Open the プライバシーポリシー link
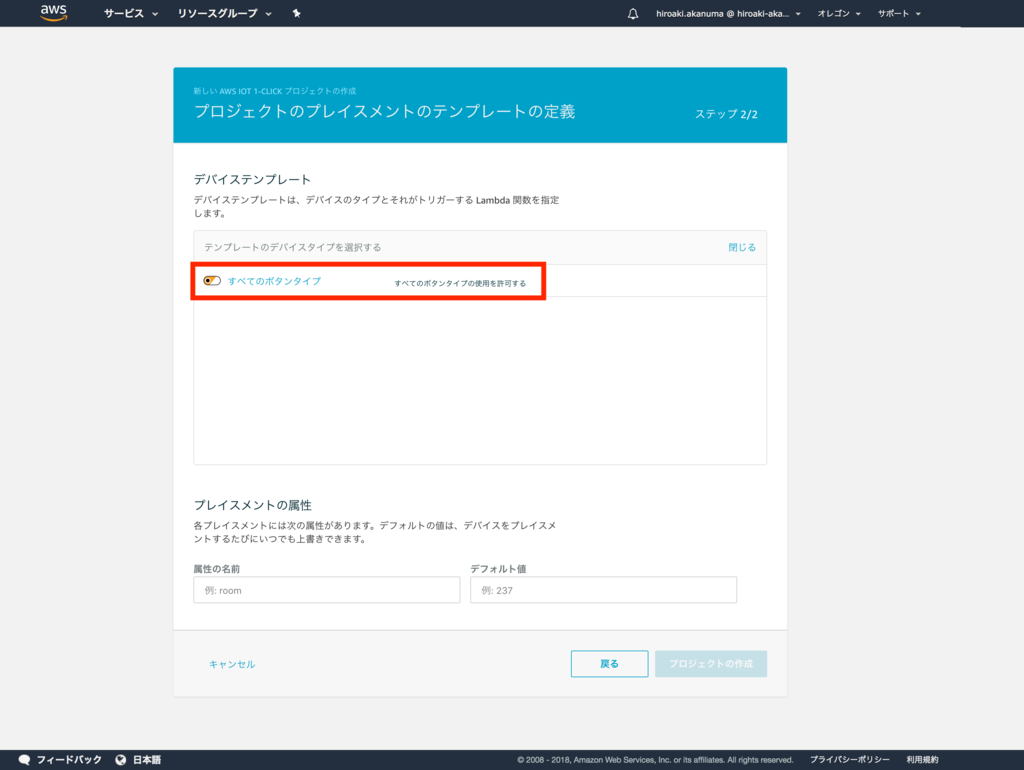 click(851, 759)
